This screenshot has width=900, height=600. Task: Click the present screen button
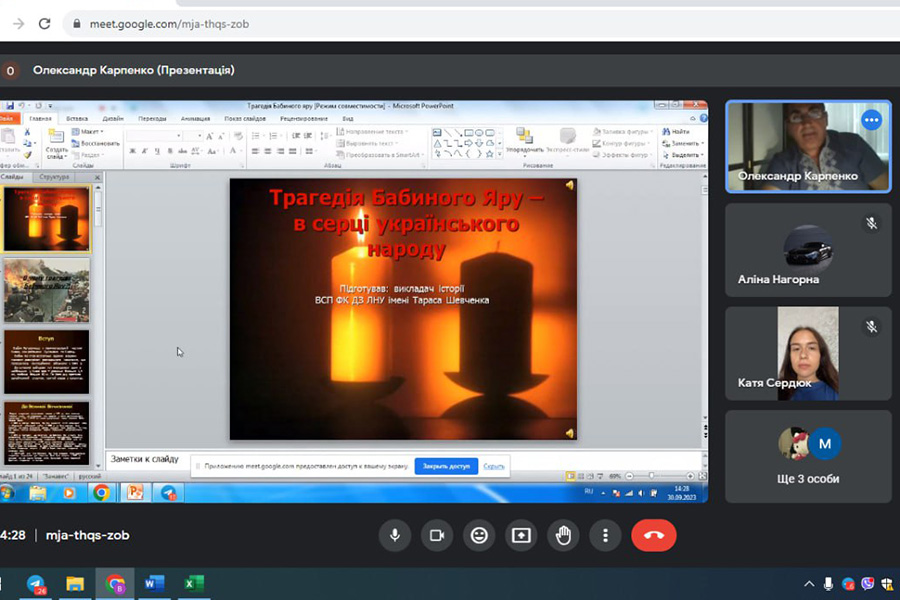tap(521, 535)
